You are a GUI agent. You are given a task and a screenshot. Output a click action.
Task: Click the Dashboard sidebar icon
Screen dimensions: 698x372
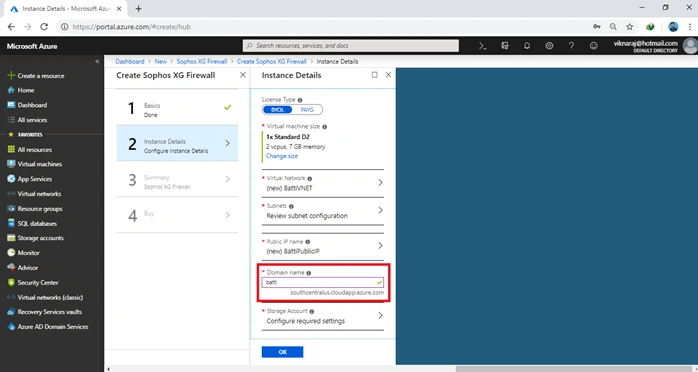(11, 105)
